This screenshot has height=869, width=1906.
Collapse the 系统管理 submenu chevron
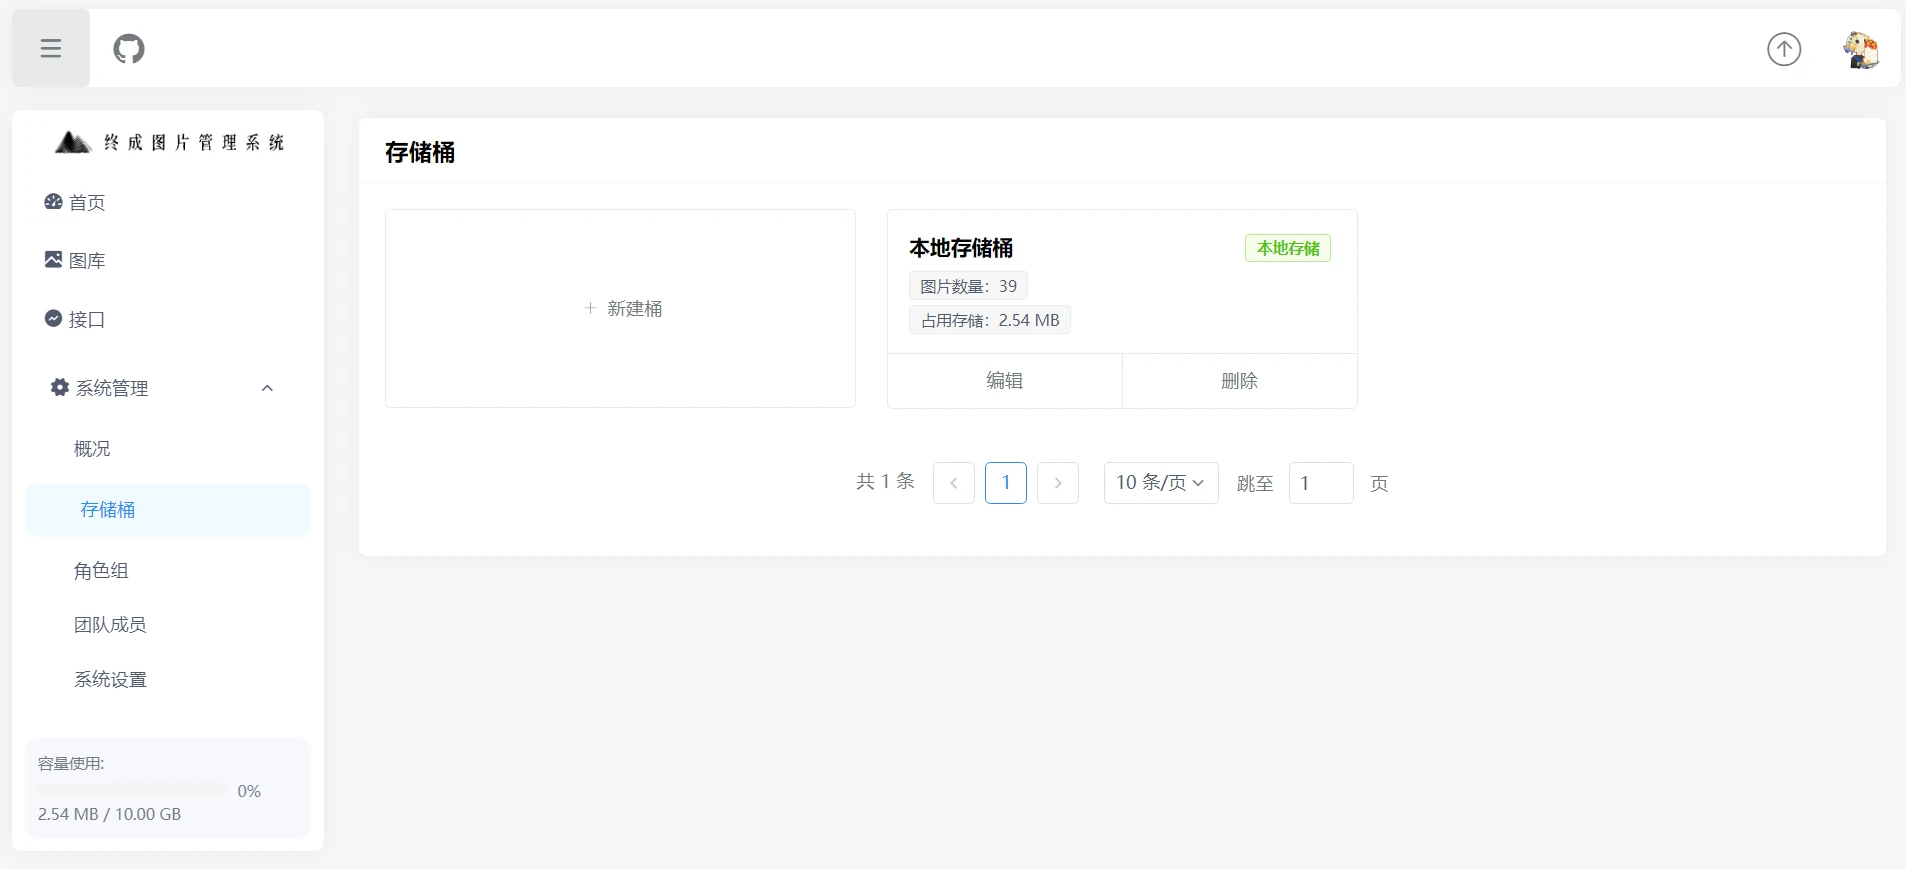267,388
